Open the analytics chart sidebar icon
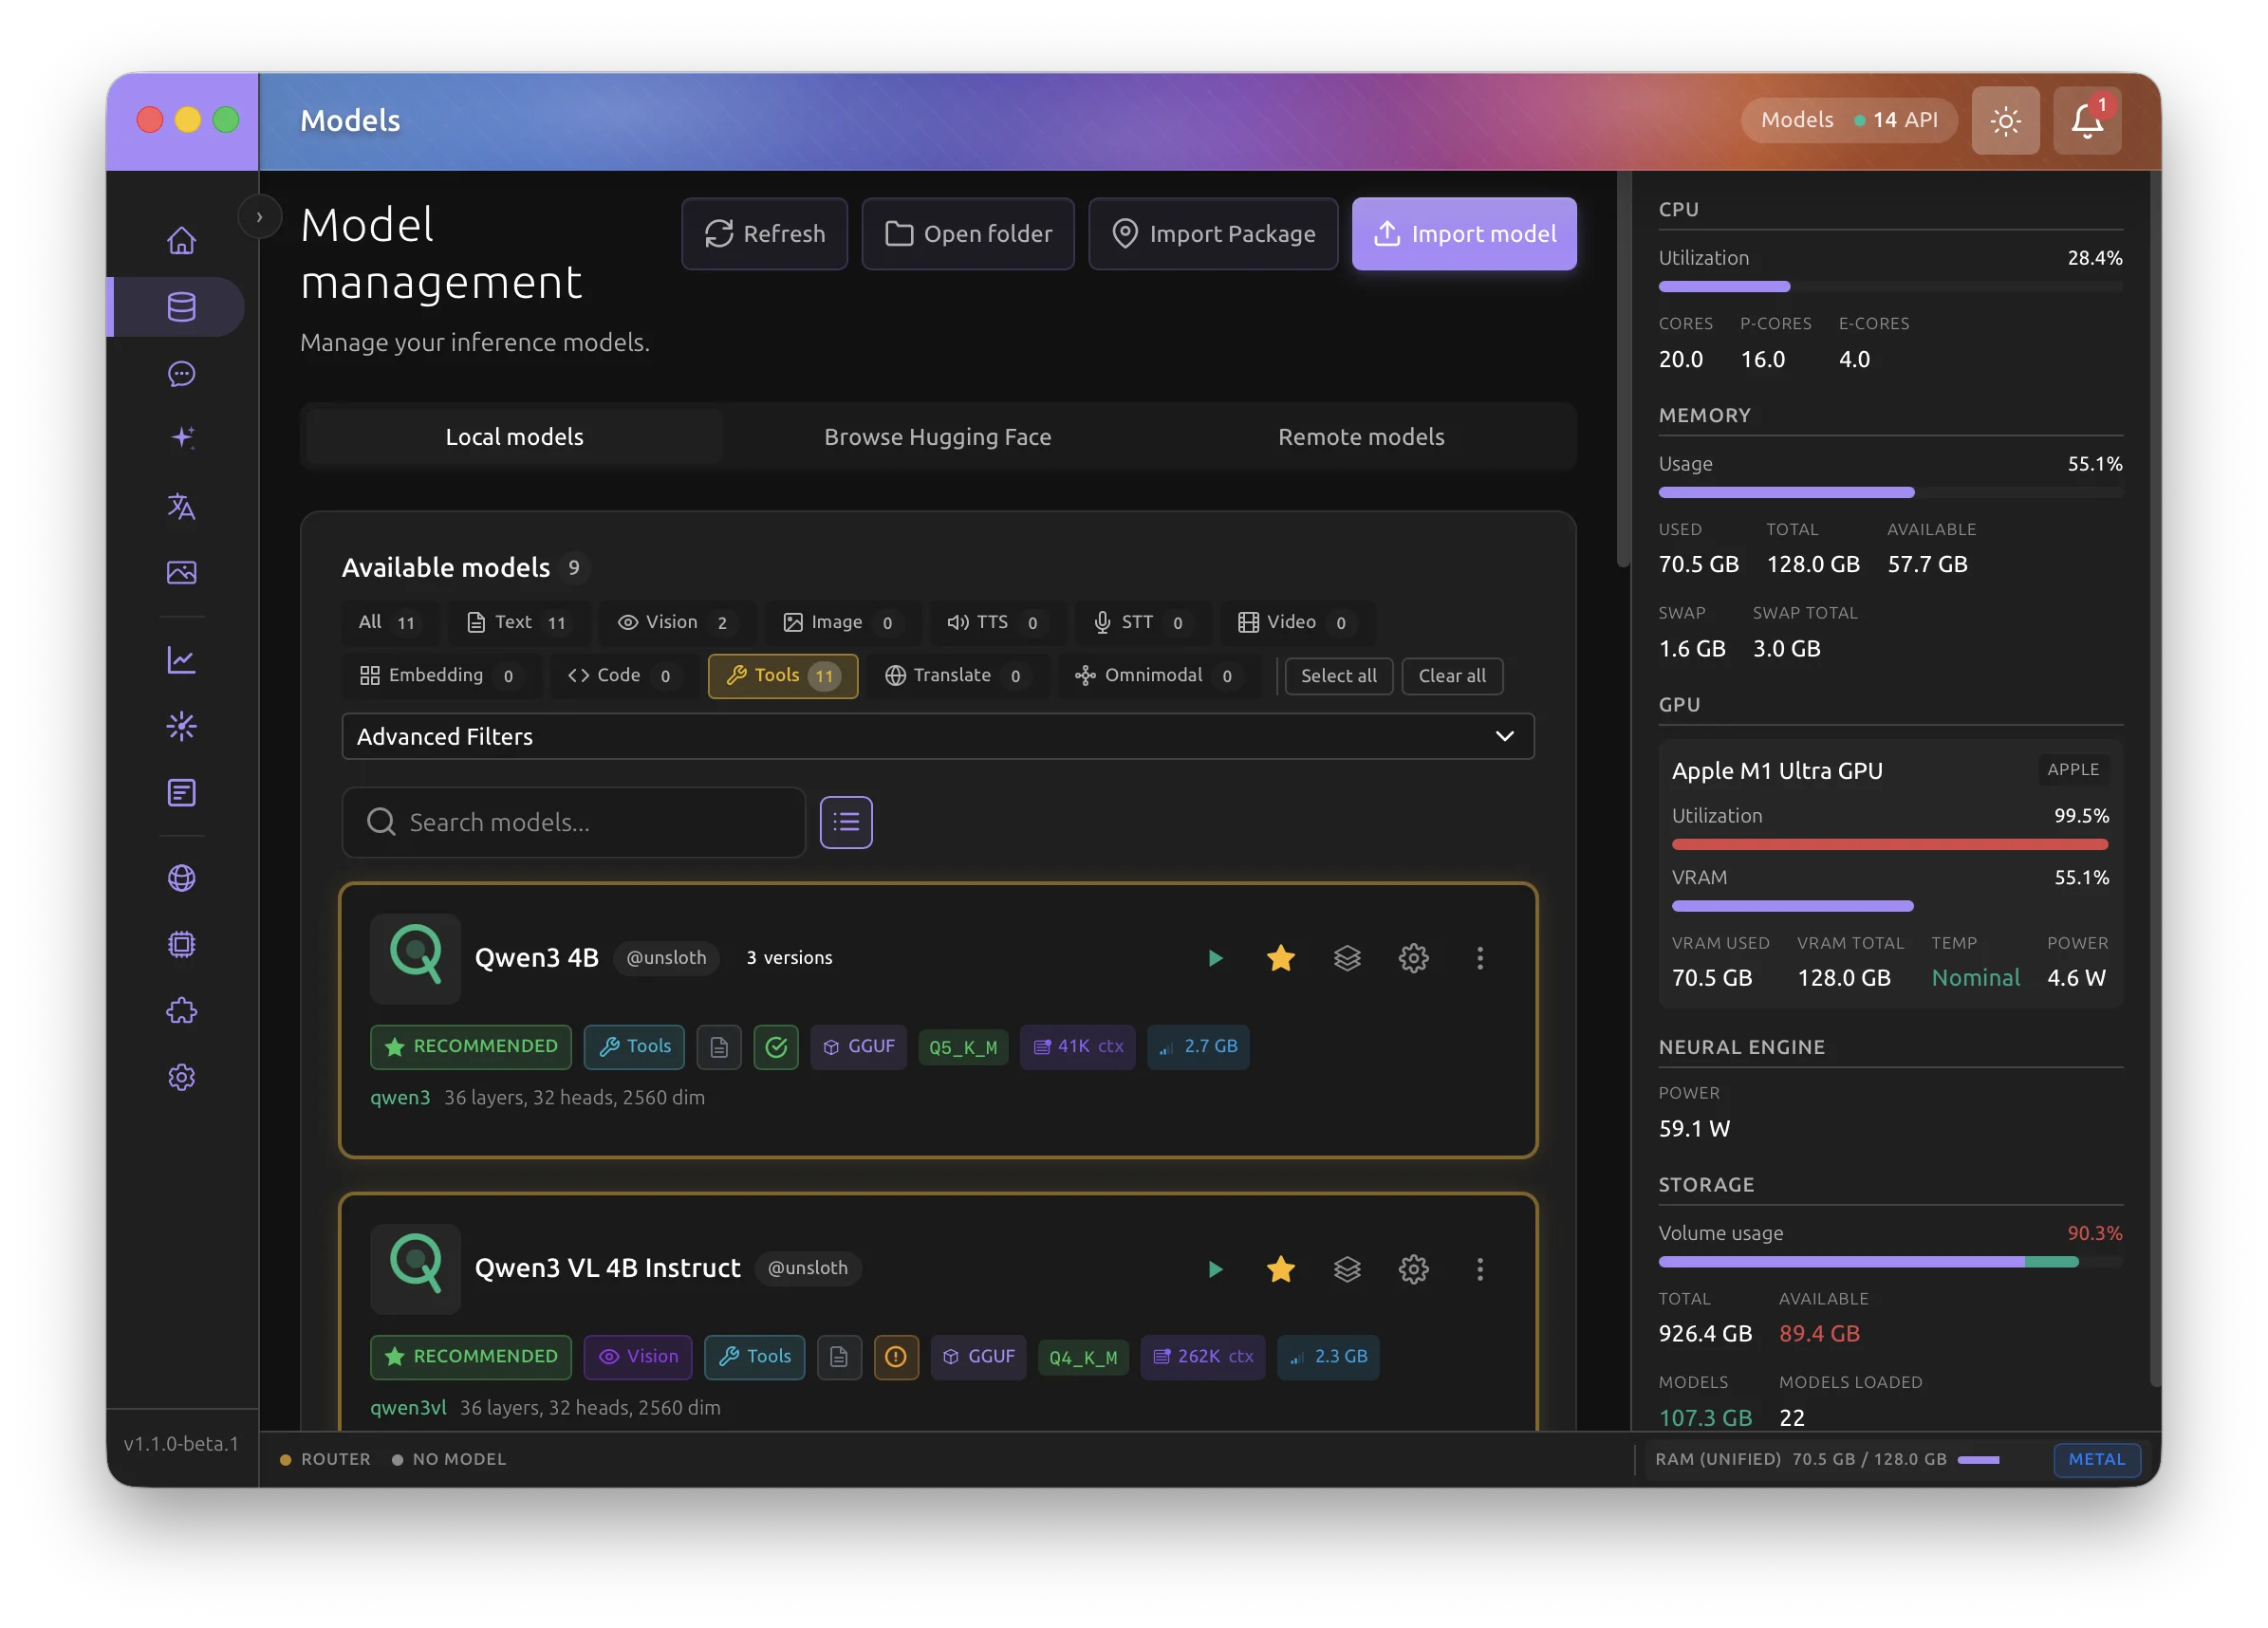This screenshot has height=1628, width=2268. click(181, 660)
